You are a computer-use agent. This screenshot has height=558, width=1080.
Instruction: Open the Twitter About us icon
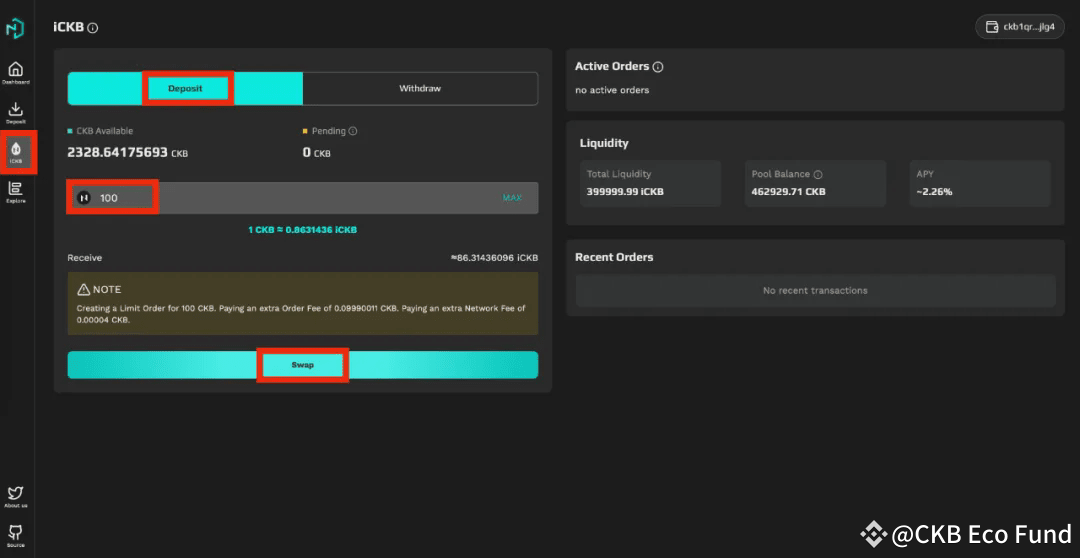click(x=15, y=494)
